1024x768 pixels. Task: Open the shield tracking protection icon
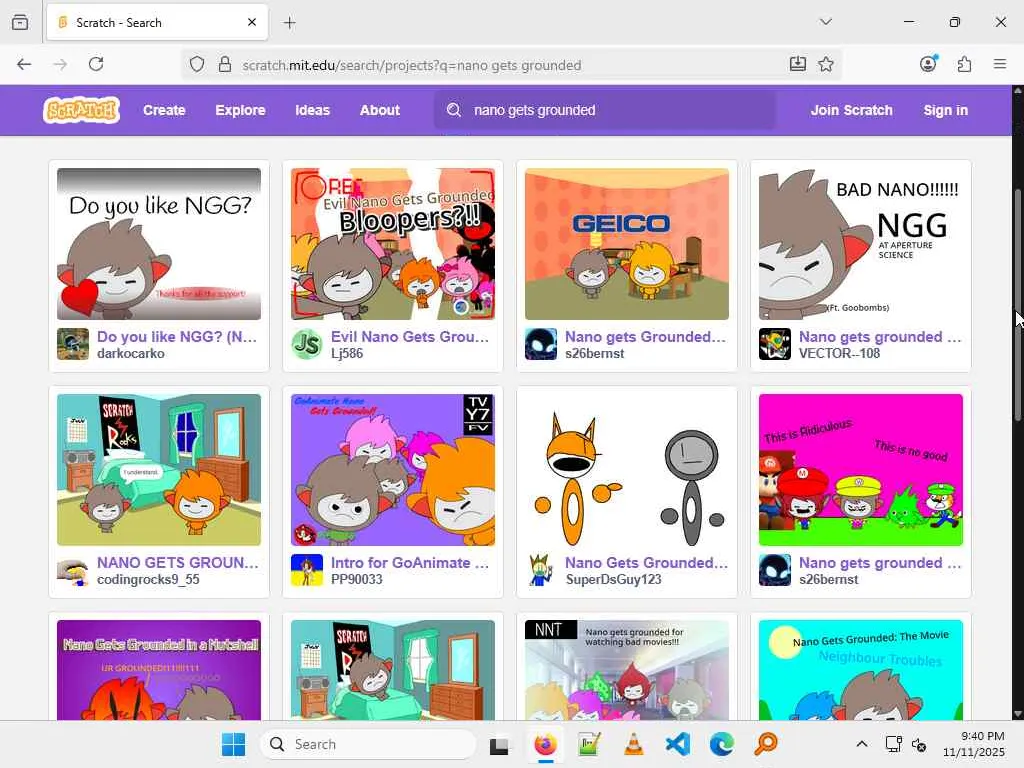[197, 65]
